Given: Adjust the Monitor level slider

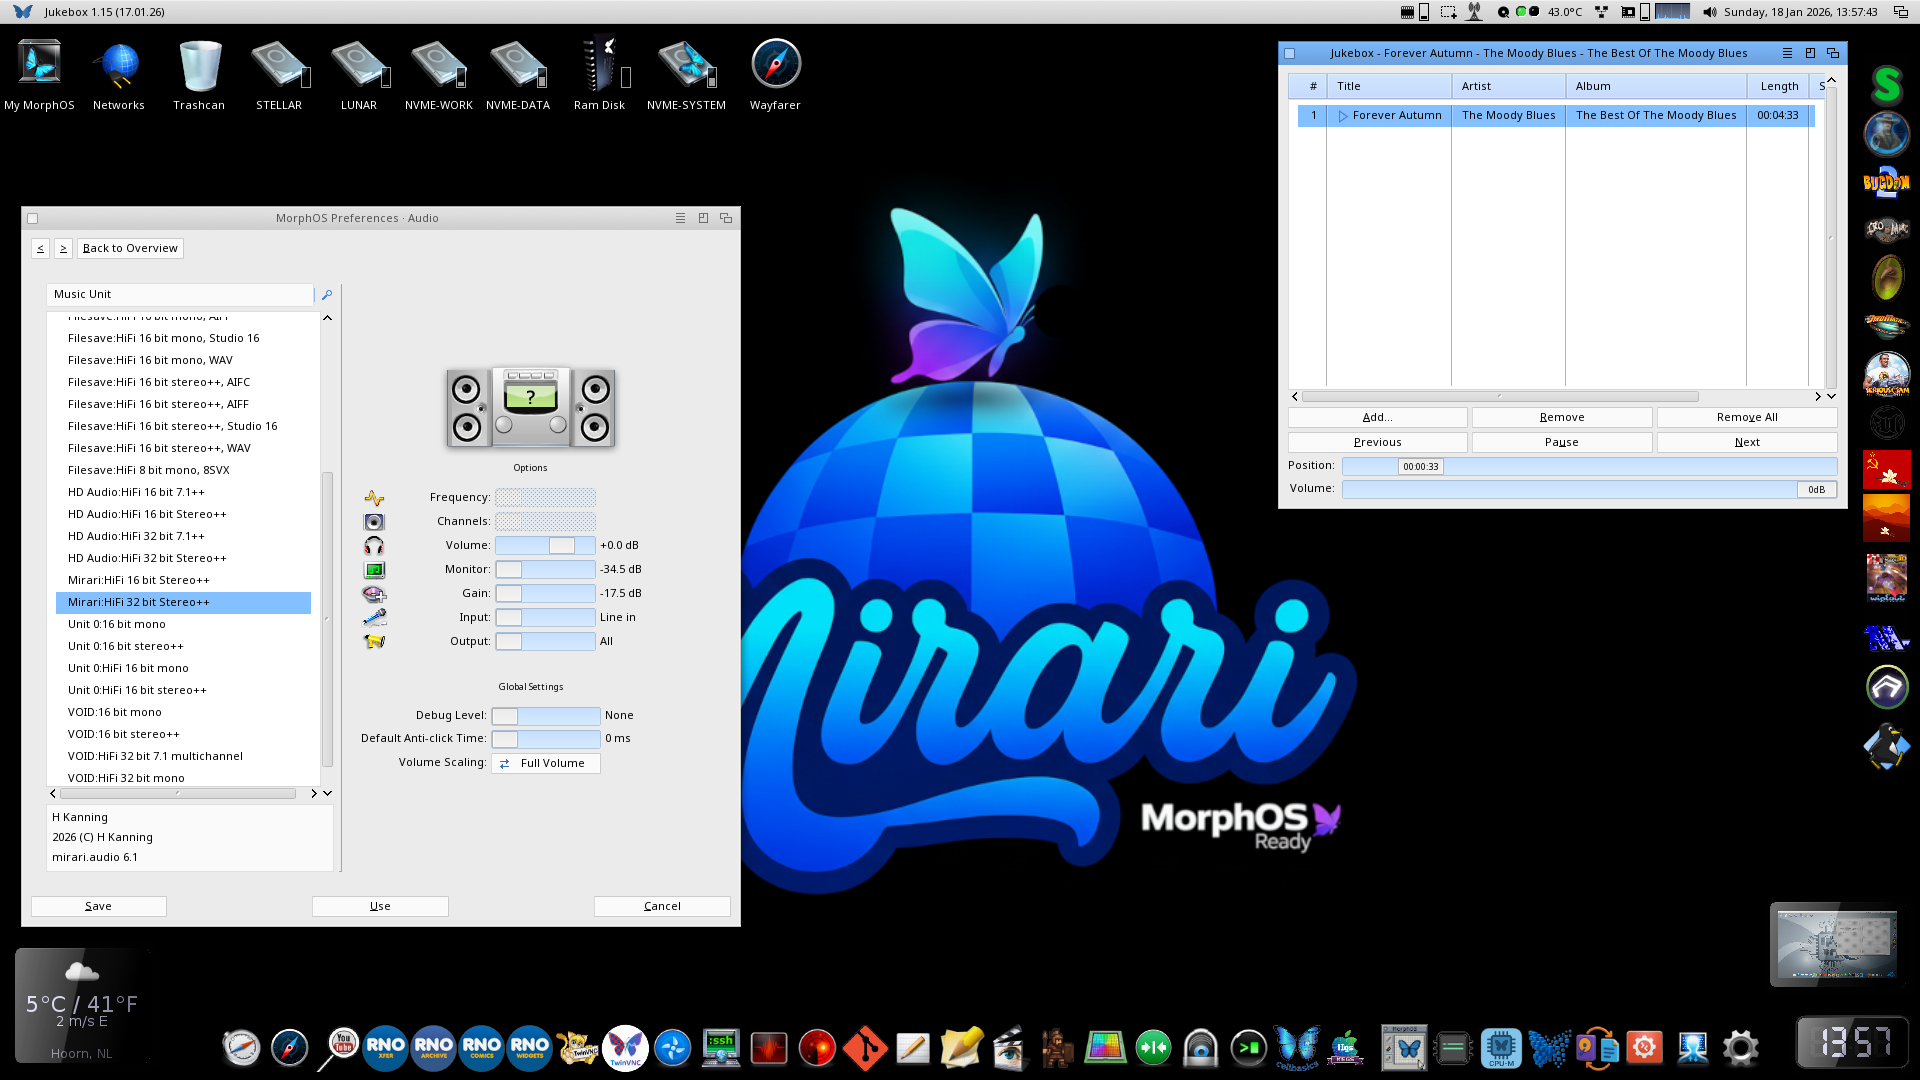Looking at the screenshot, I should click(545, 569).
